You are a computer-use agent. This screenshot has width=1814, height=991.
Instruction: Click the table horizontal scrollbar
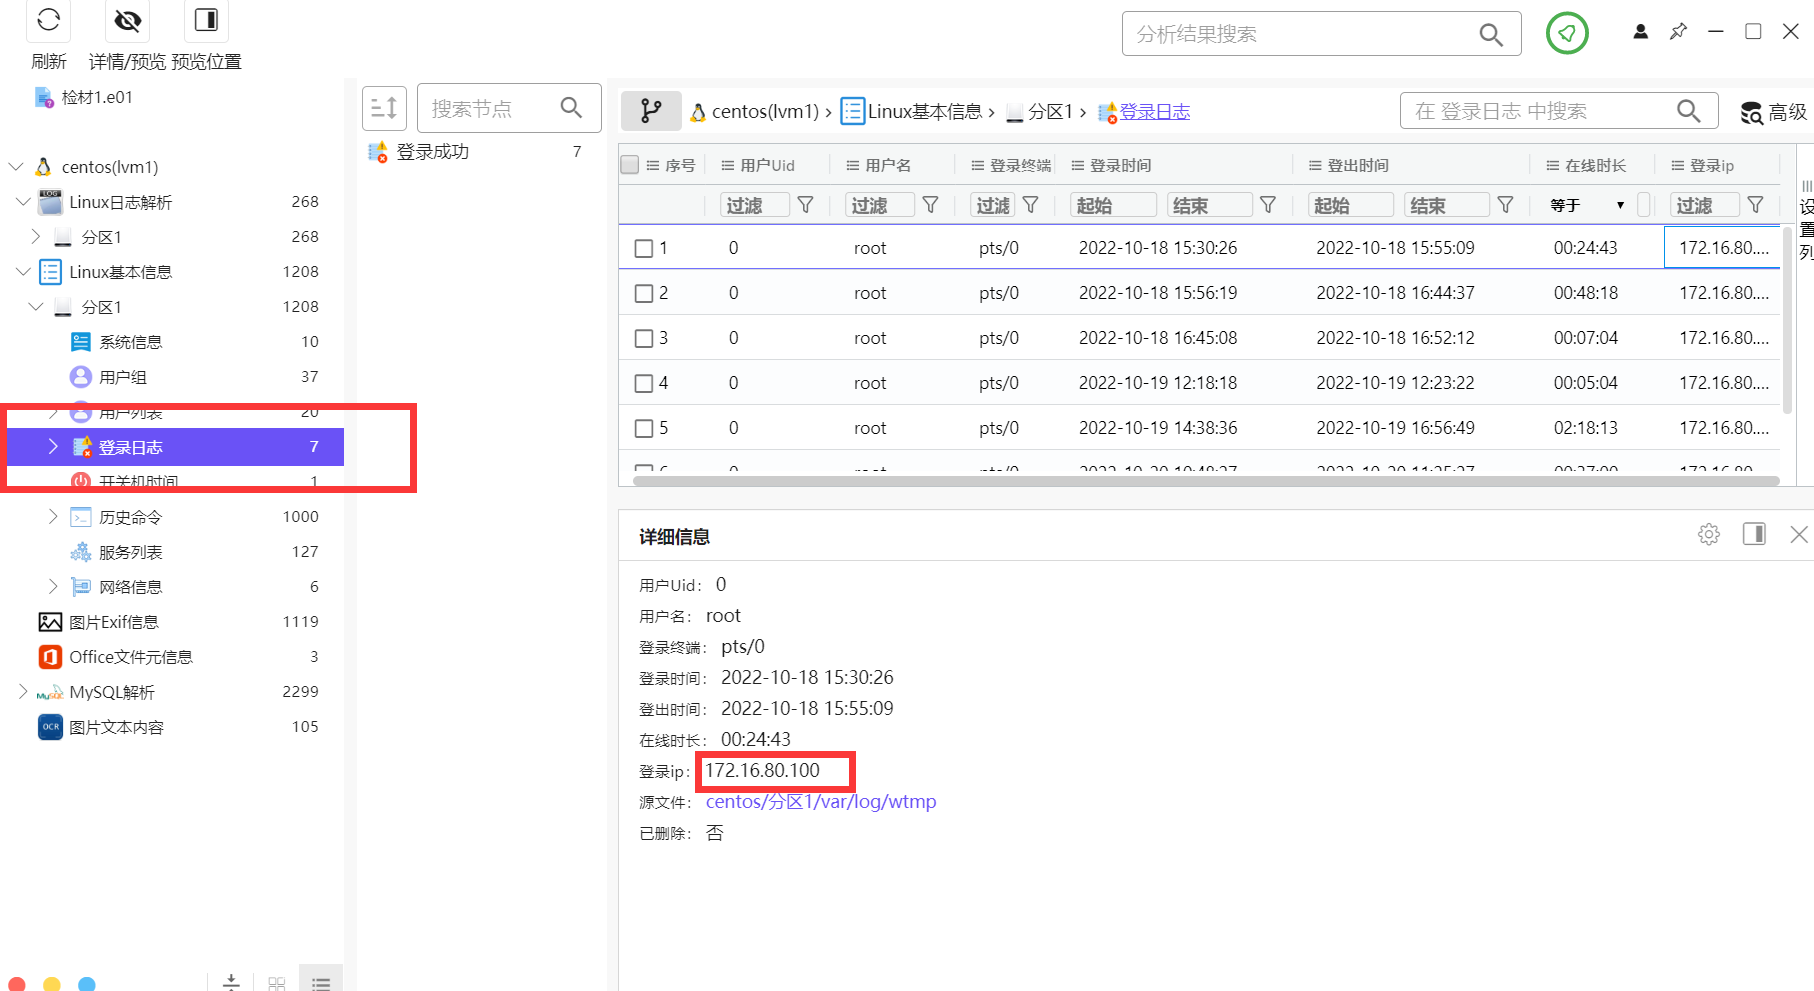[1206, 481]
